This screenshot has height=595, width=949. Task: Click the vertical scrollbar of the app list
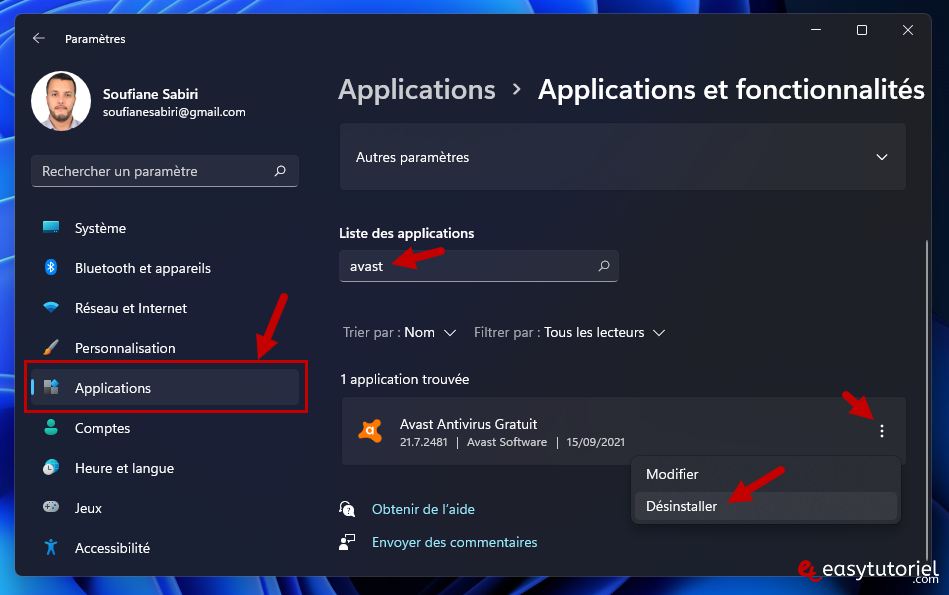[927, 399]
